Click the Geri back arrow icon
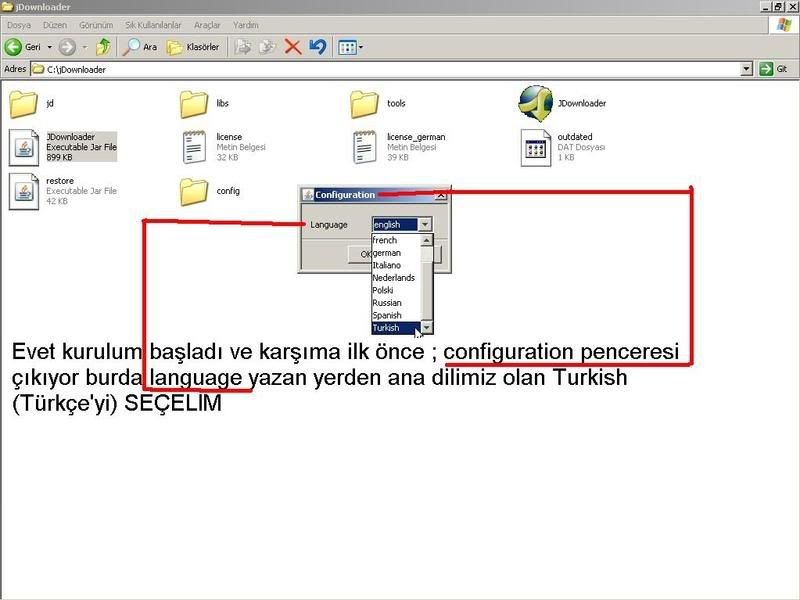 click(x=13, y=47)
